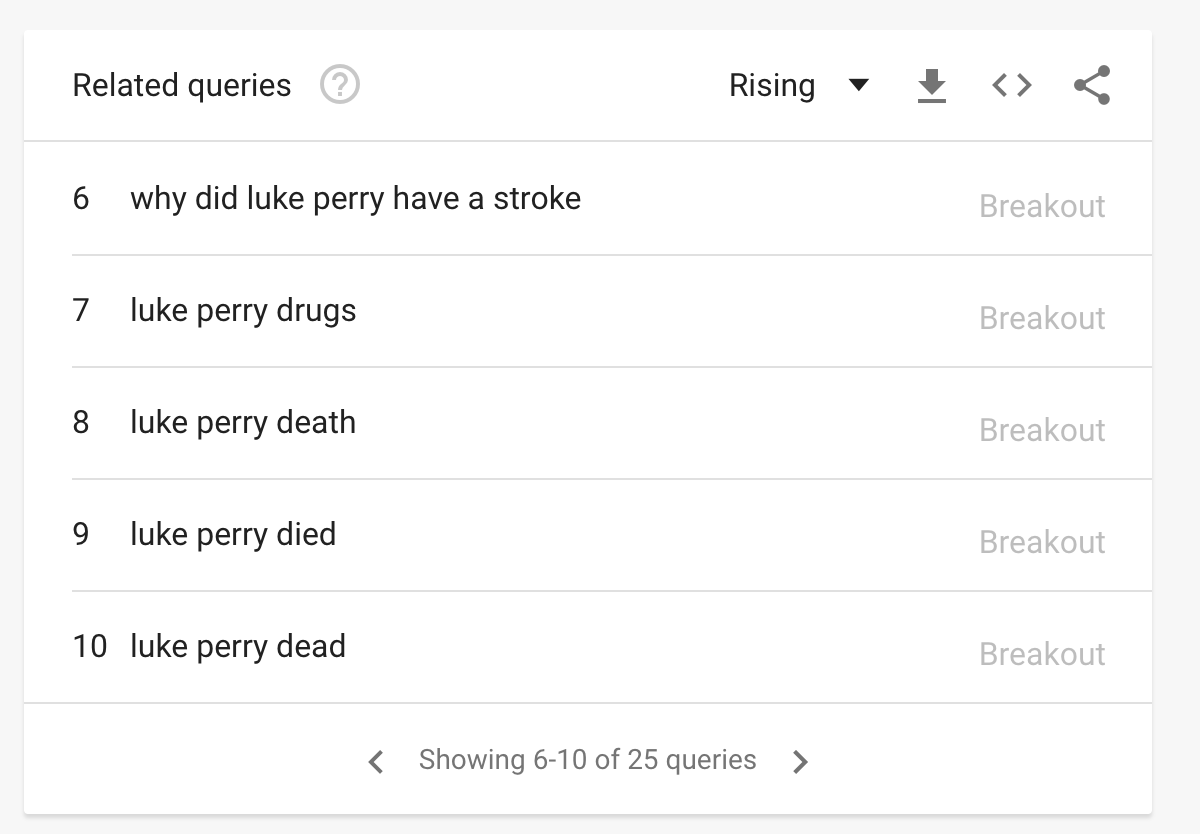Click the 'Related queries' card title
This screenshot has width=1200, height=834.
(182, 86)
